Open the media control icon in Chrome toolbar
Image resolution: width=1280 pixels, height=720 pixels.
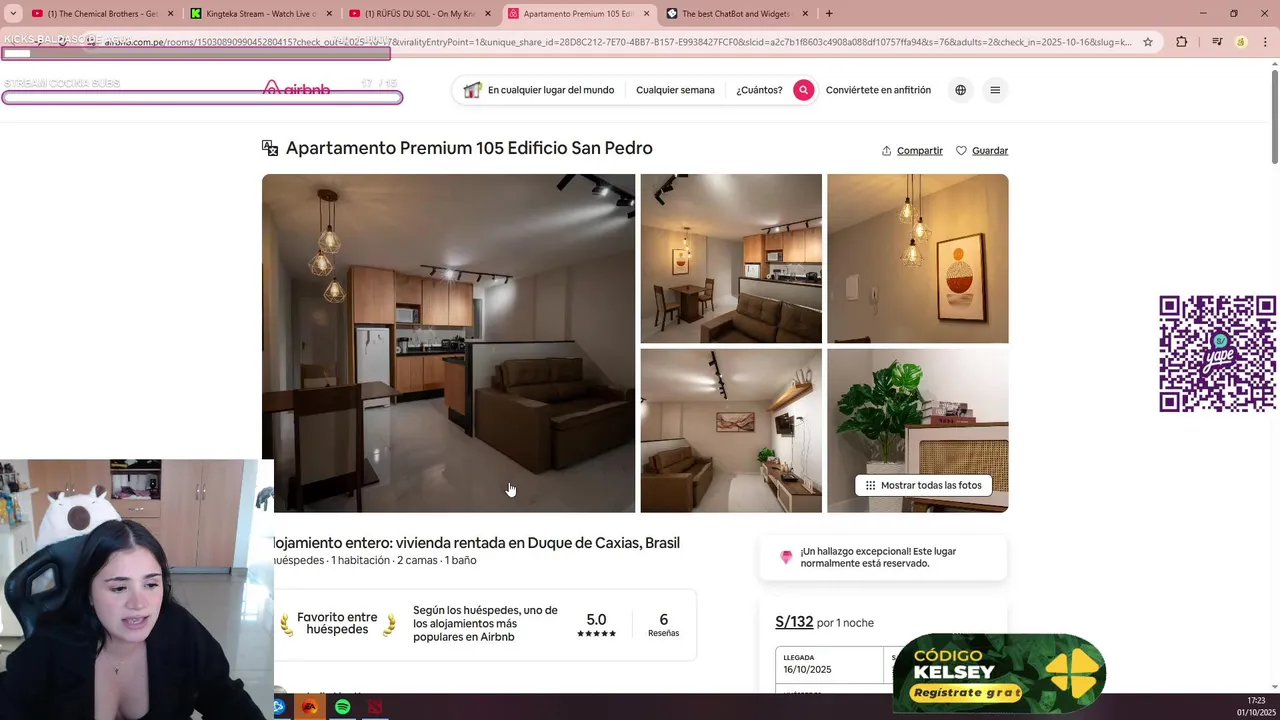1217,42
